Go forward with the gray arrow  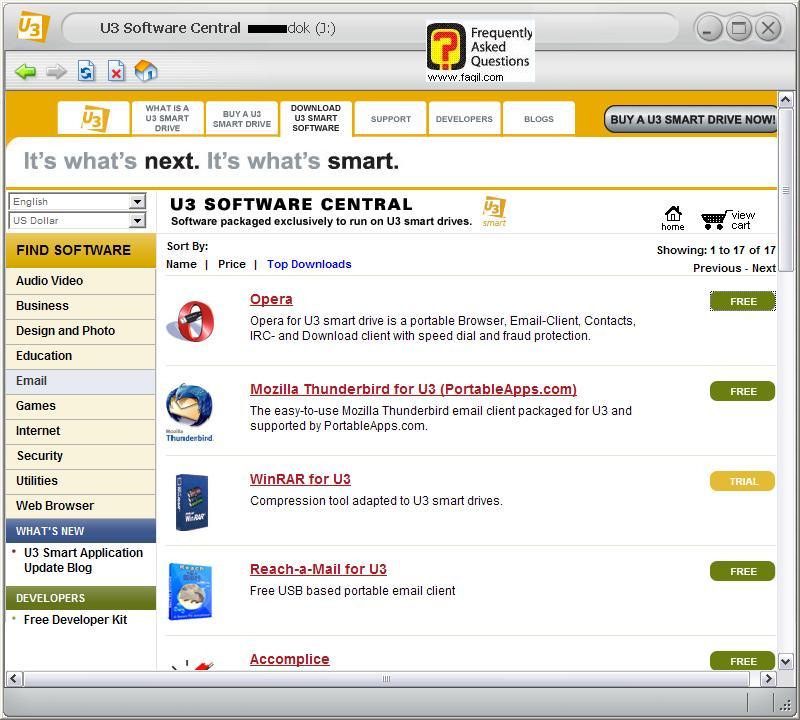click(x=56, y=71)
